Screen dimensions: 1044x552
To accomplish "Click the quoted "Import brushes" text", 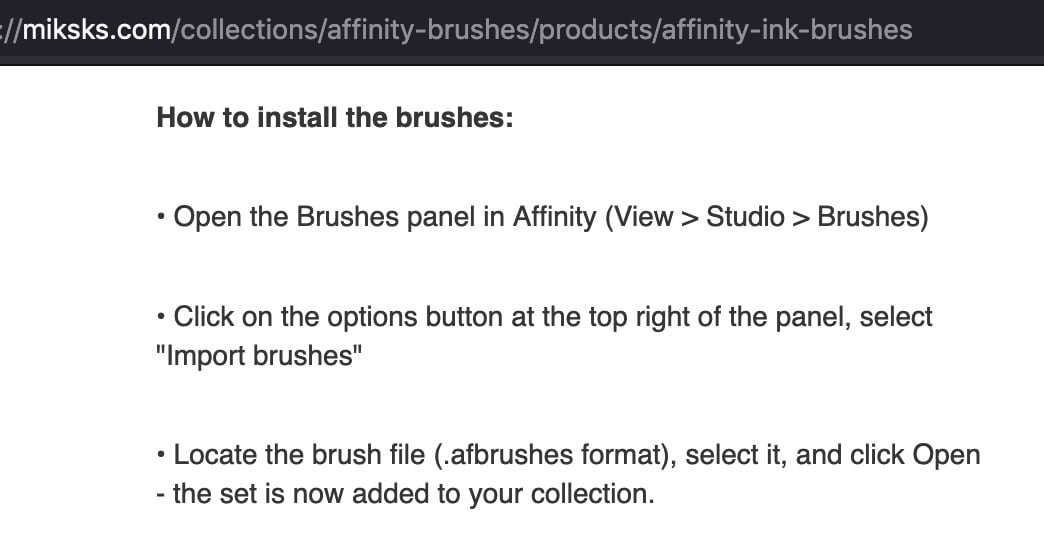I will coord(259,356).
